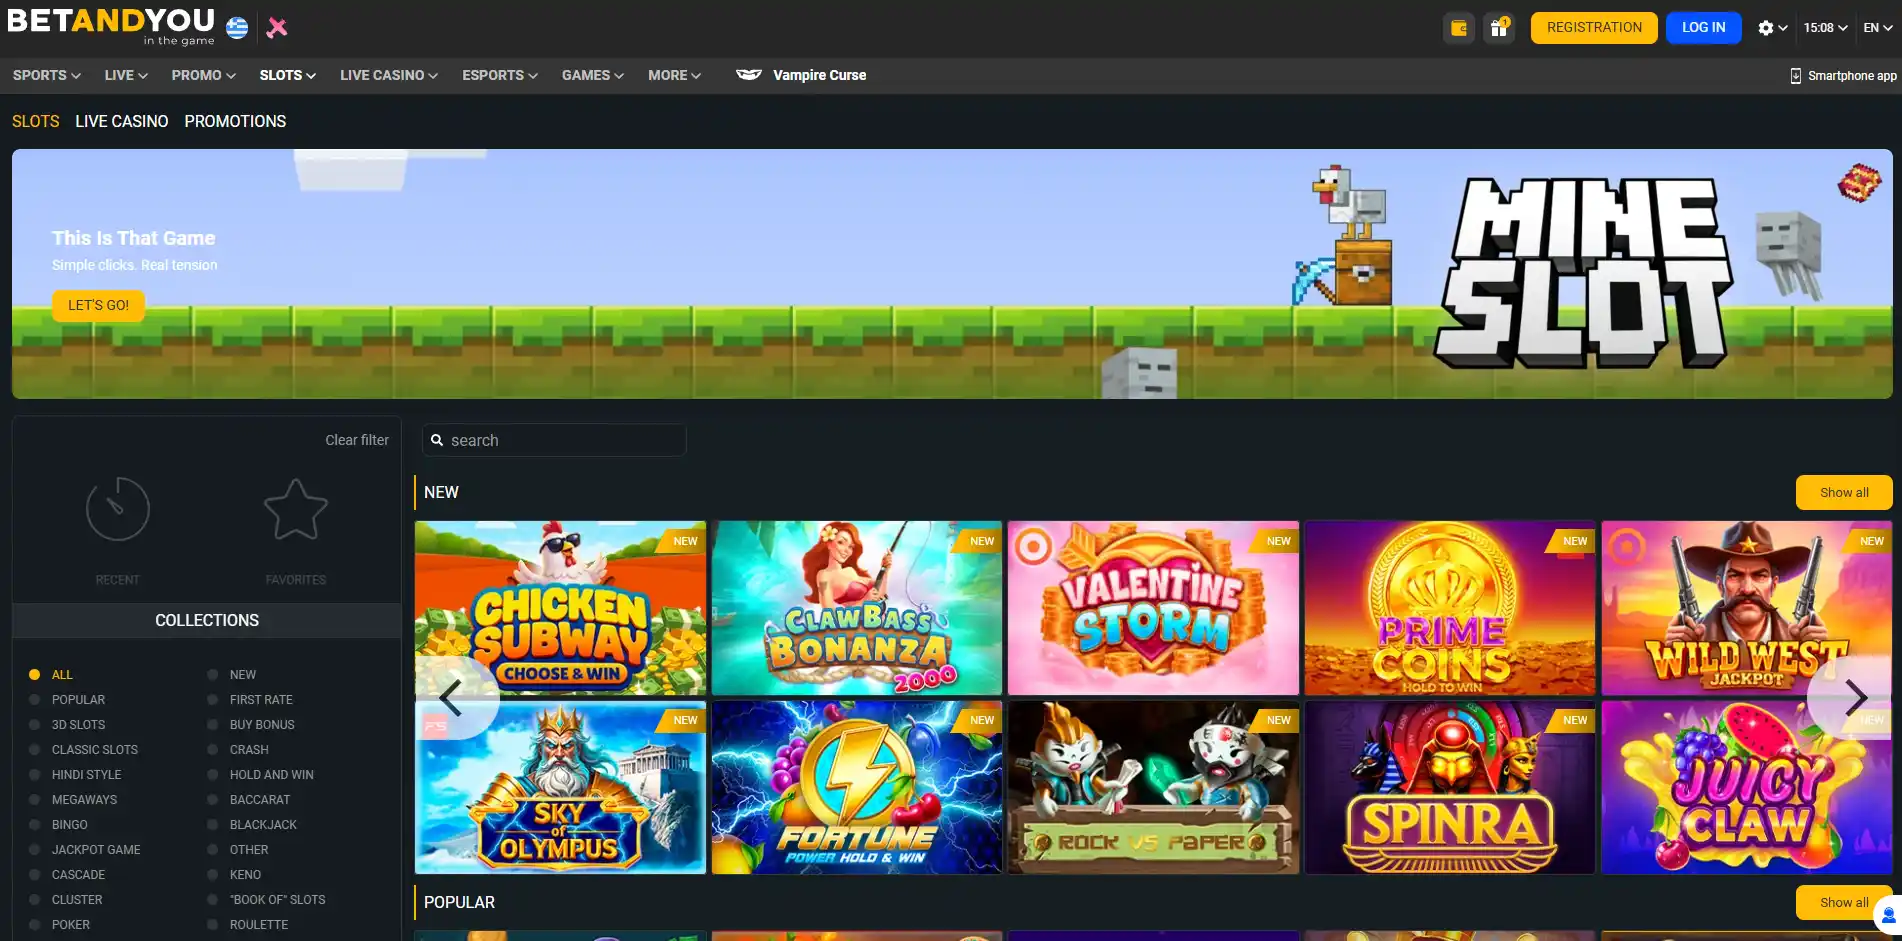The height and width of the screenshot is (941, 1902).
Task: Open the wallet icon in header
Action: click(1459, 28)
